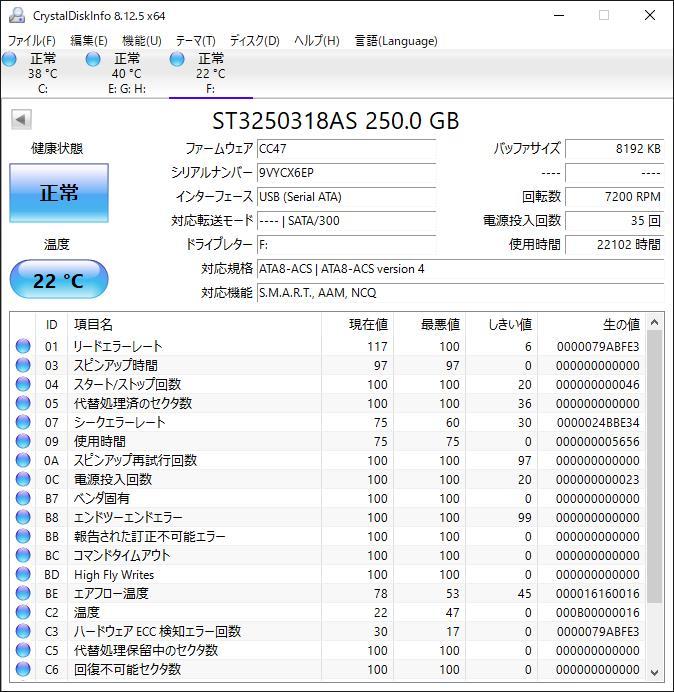Click the 正常 health status button
Viewport: 674px width, 692px height.
pos(59,193)
